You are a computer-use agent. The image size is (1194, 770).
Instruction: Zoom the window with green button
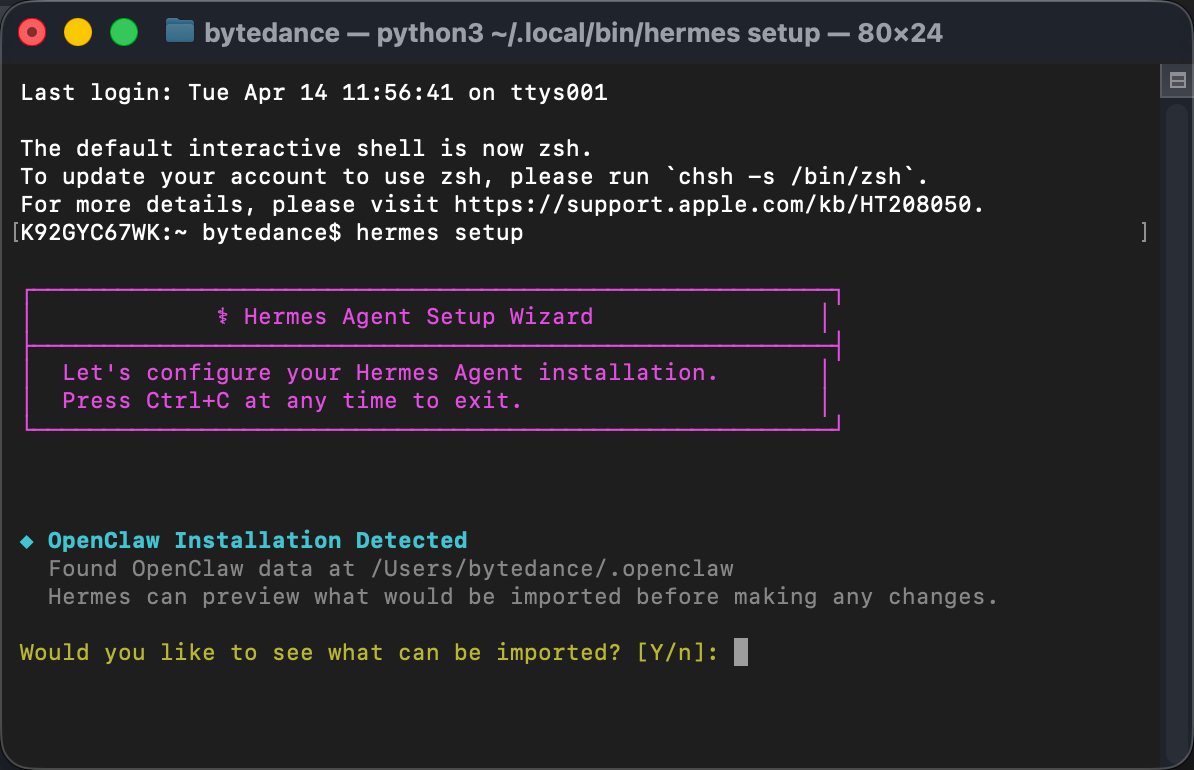point(123,32)
